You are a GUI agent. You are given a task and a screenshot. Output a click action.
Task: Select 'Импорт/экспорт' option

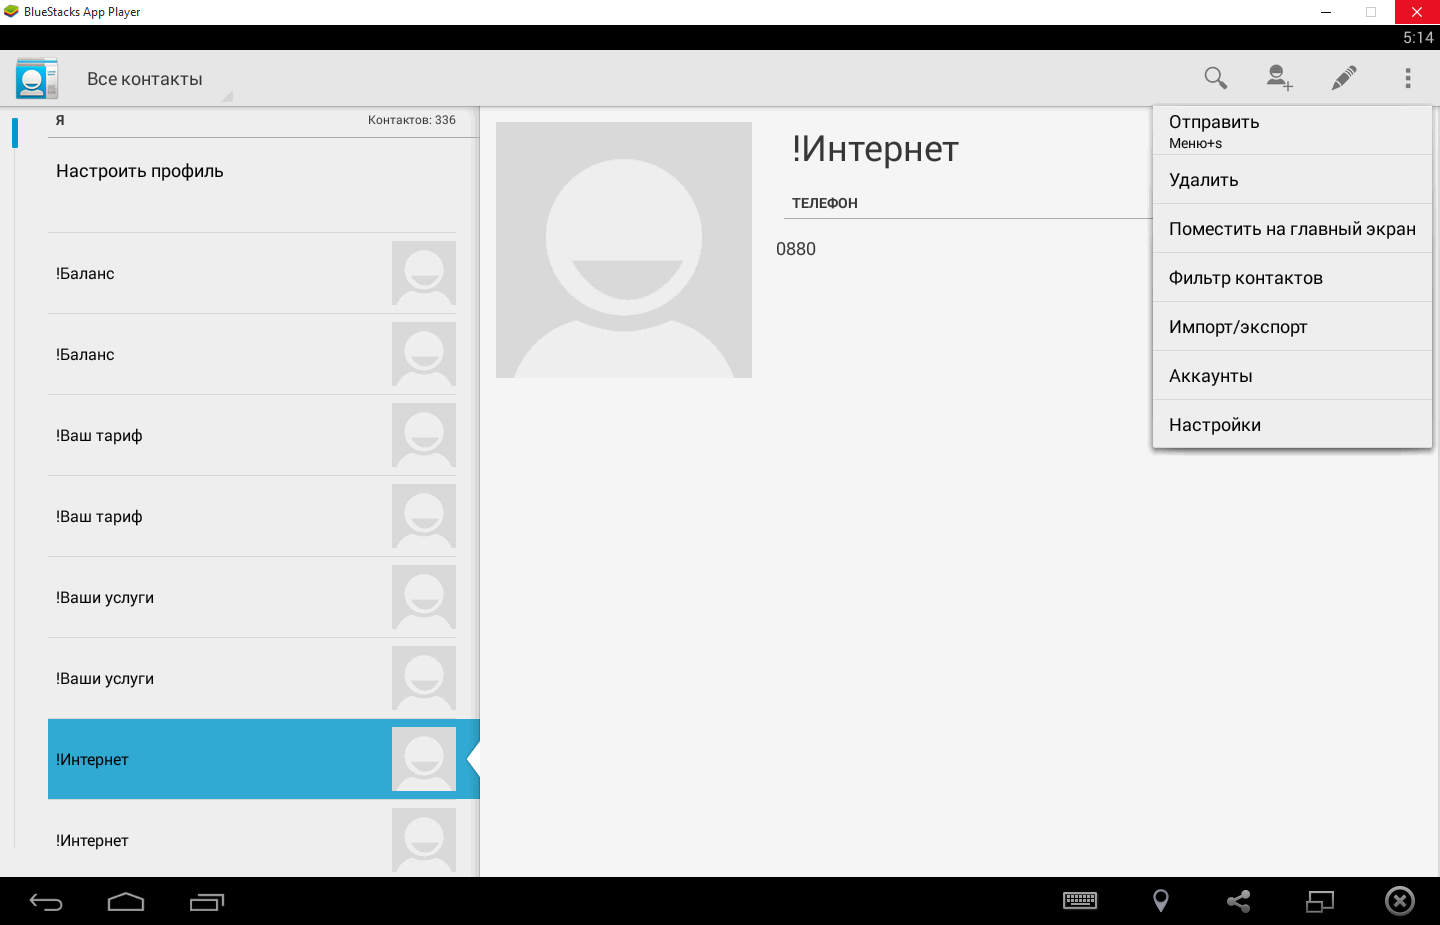pos(1292,327)
